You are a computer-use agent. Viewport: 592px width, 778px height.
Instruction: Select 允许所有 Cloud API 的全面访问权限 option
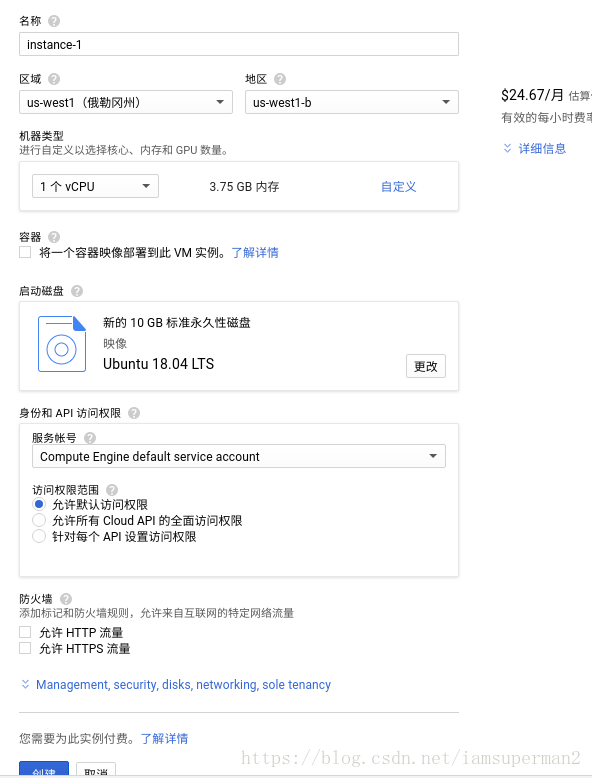(x=39, y=520)
